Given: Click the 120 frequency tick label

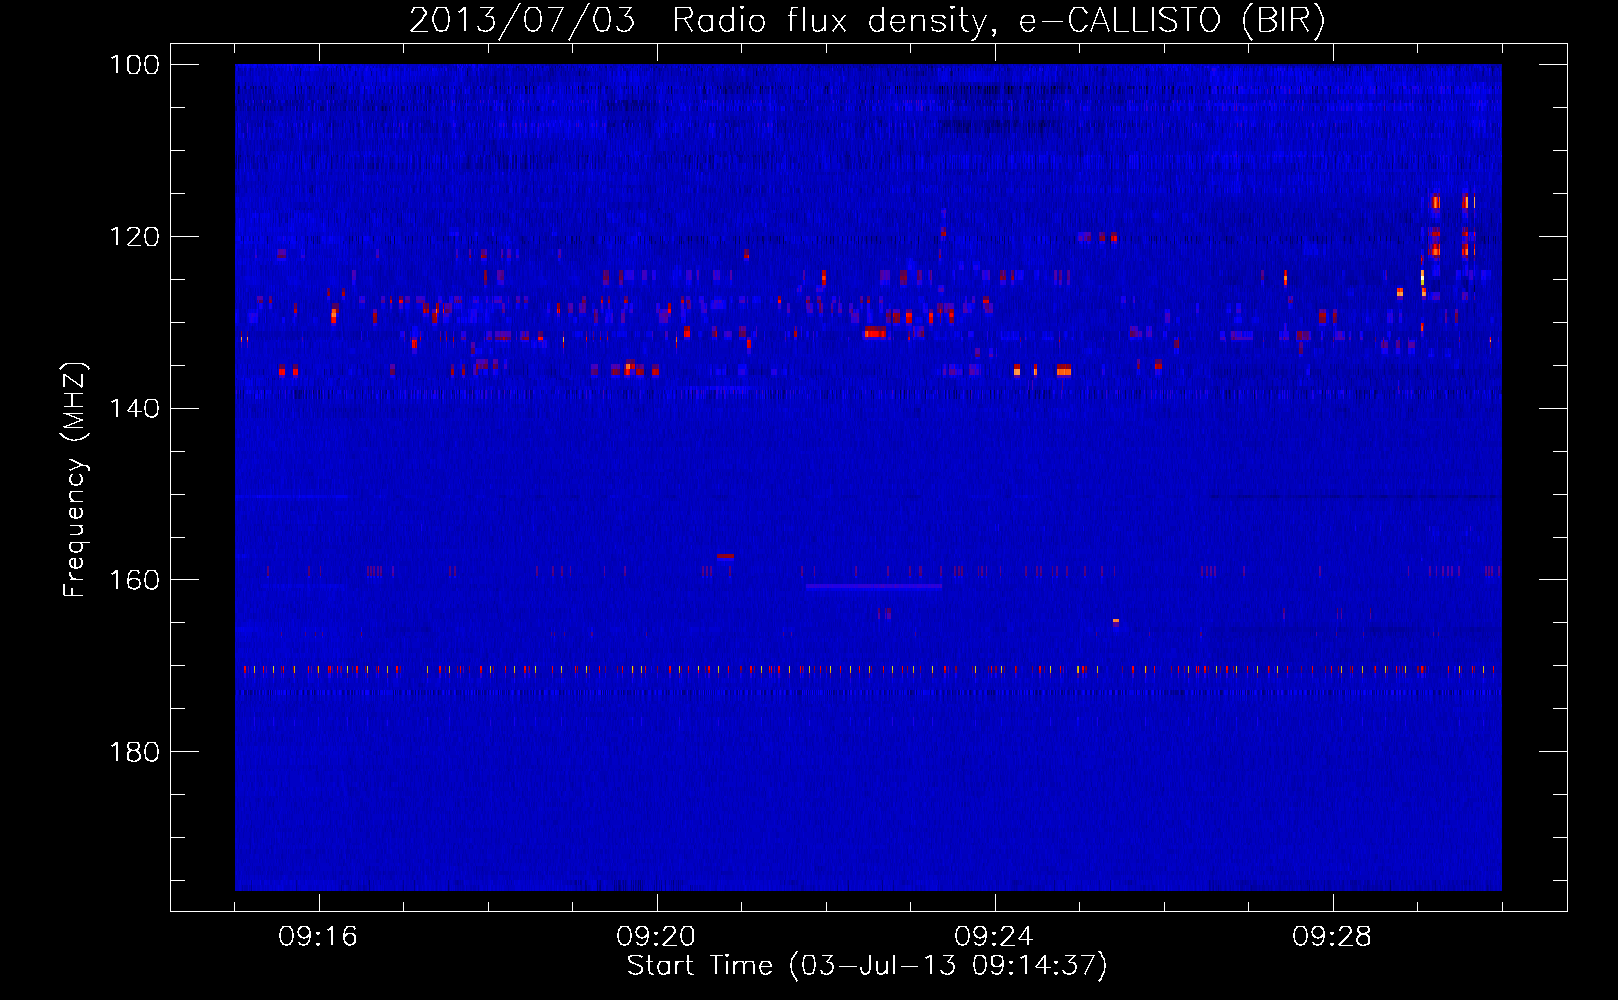Looking at the screenshot, I should 134,237.
